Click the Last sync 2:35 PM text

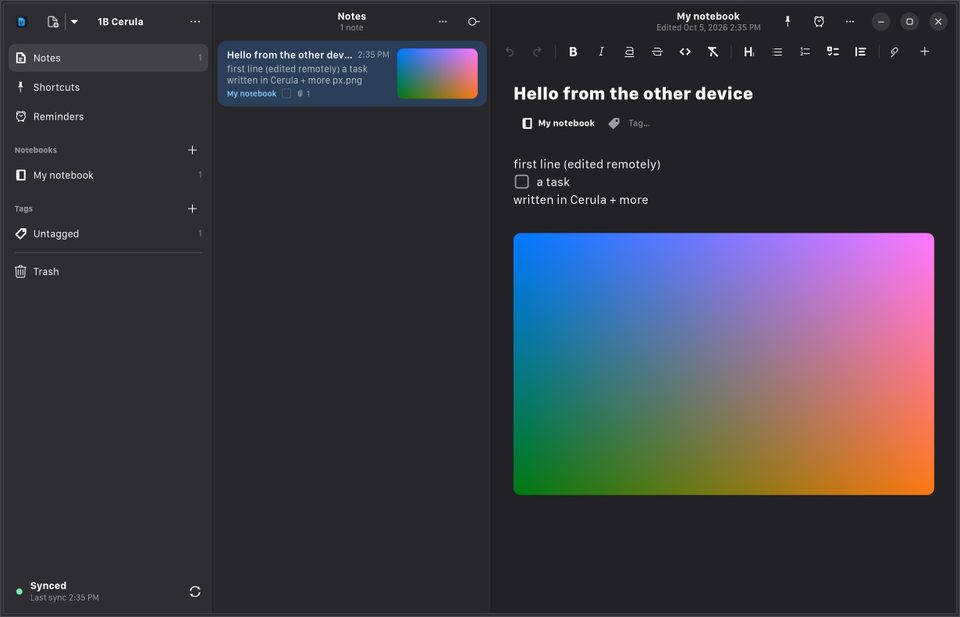pyautogui.click(x=65, y=597)
